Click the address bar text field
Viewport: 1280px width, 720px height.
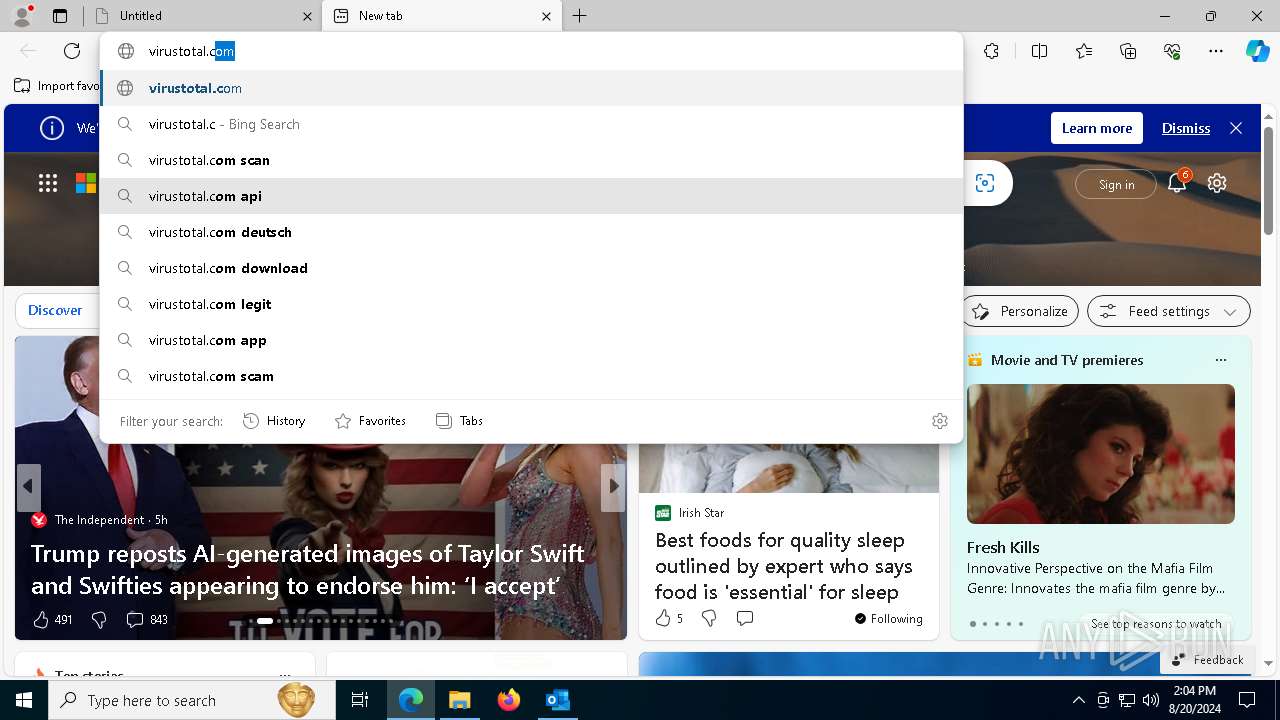(x=531, y=51)
